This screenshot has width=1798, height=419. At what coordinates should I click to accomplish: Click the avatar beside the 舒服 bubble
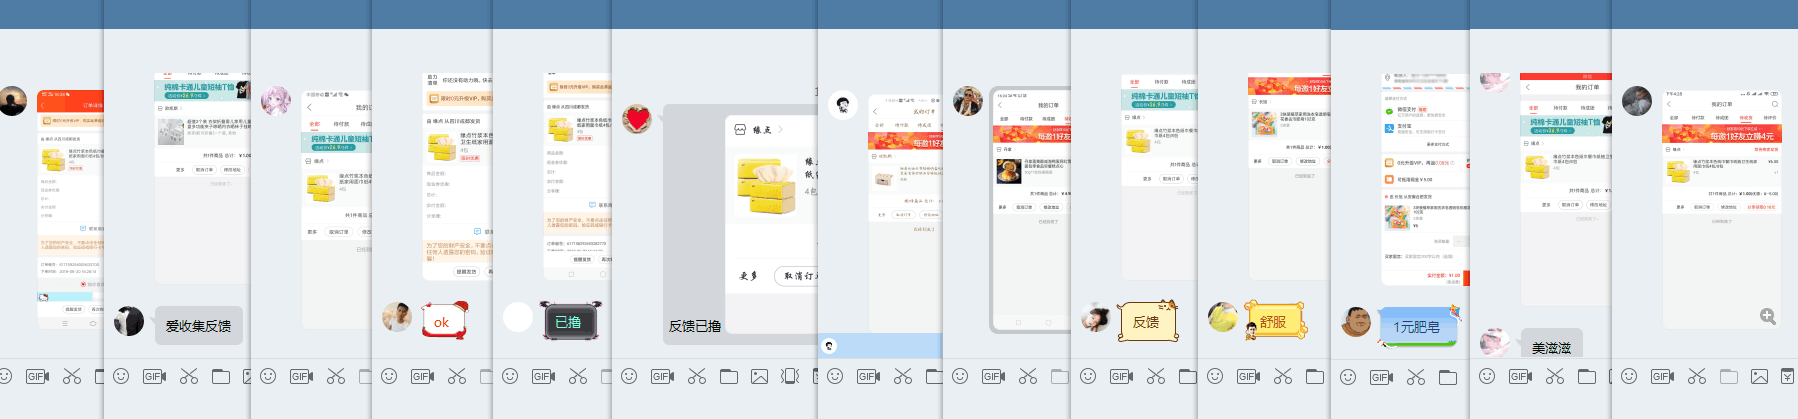click(1222, 317)
